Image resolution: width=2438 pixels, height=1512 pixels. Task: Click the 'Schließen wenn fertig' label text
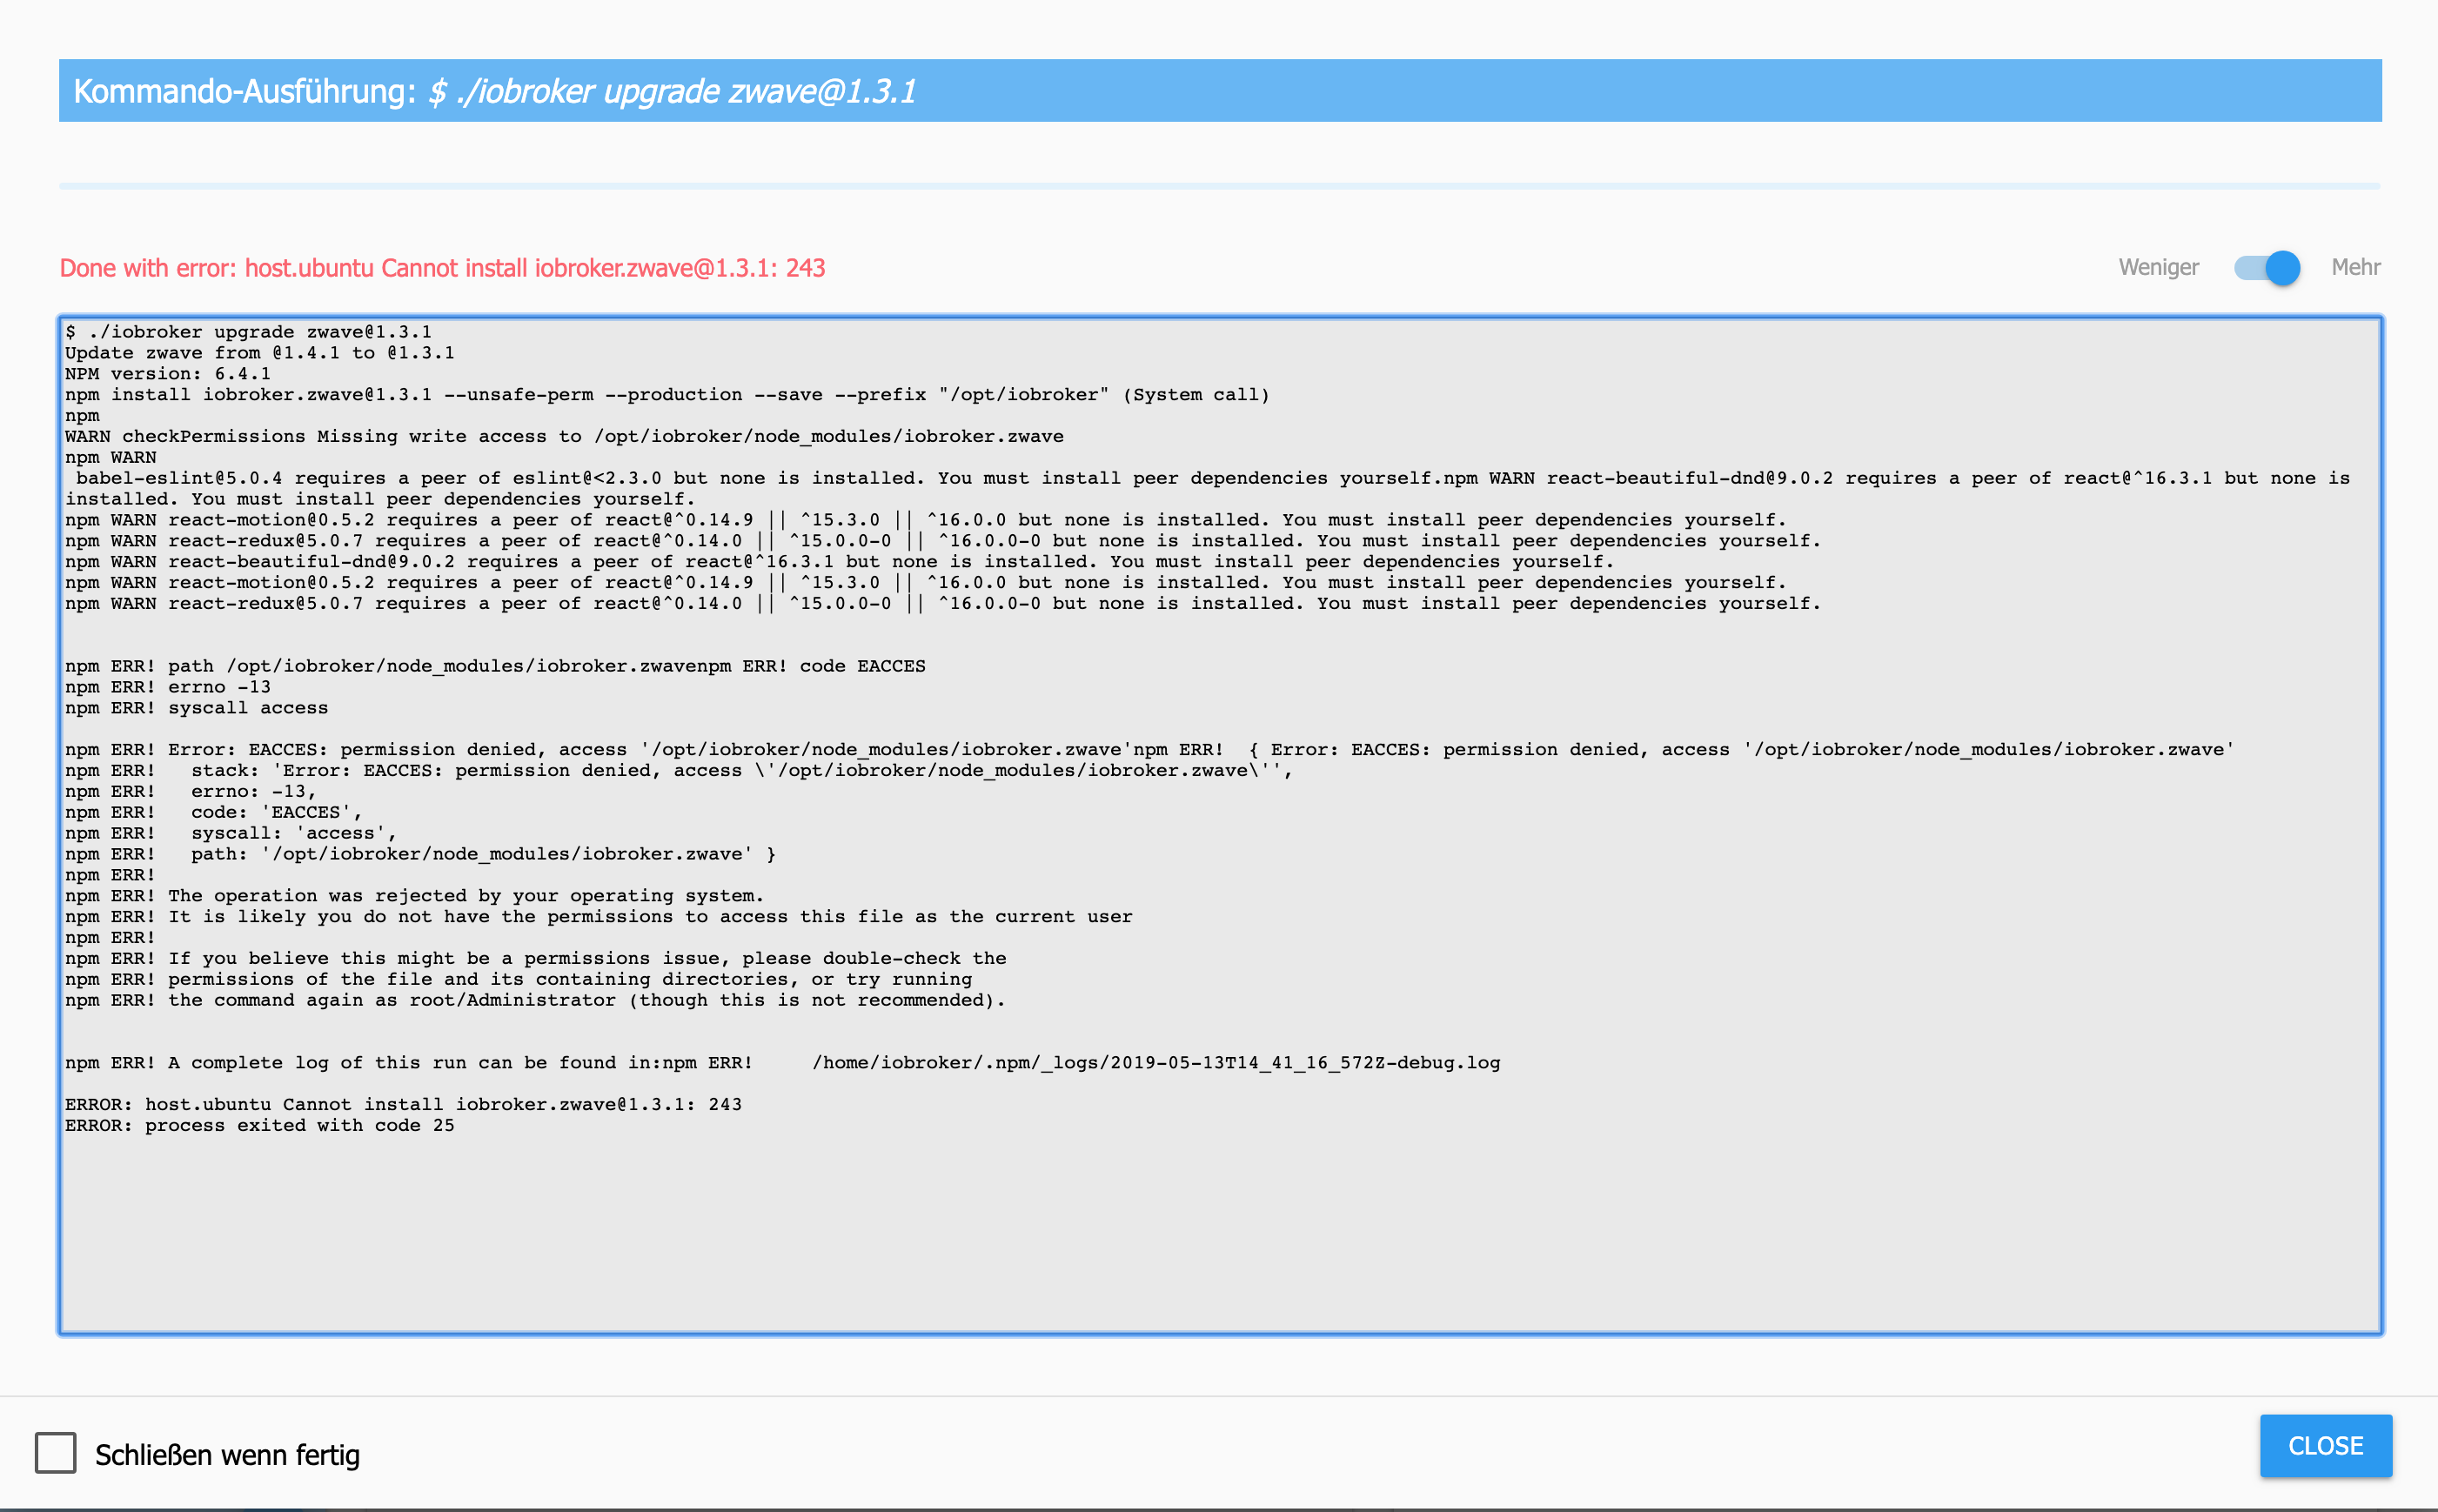(227, 1455)
